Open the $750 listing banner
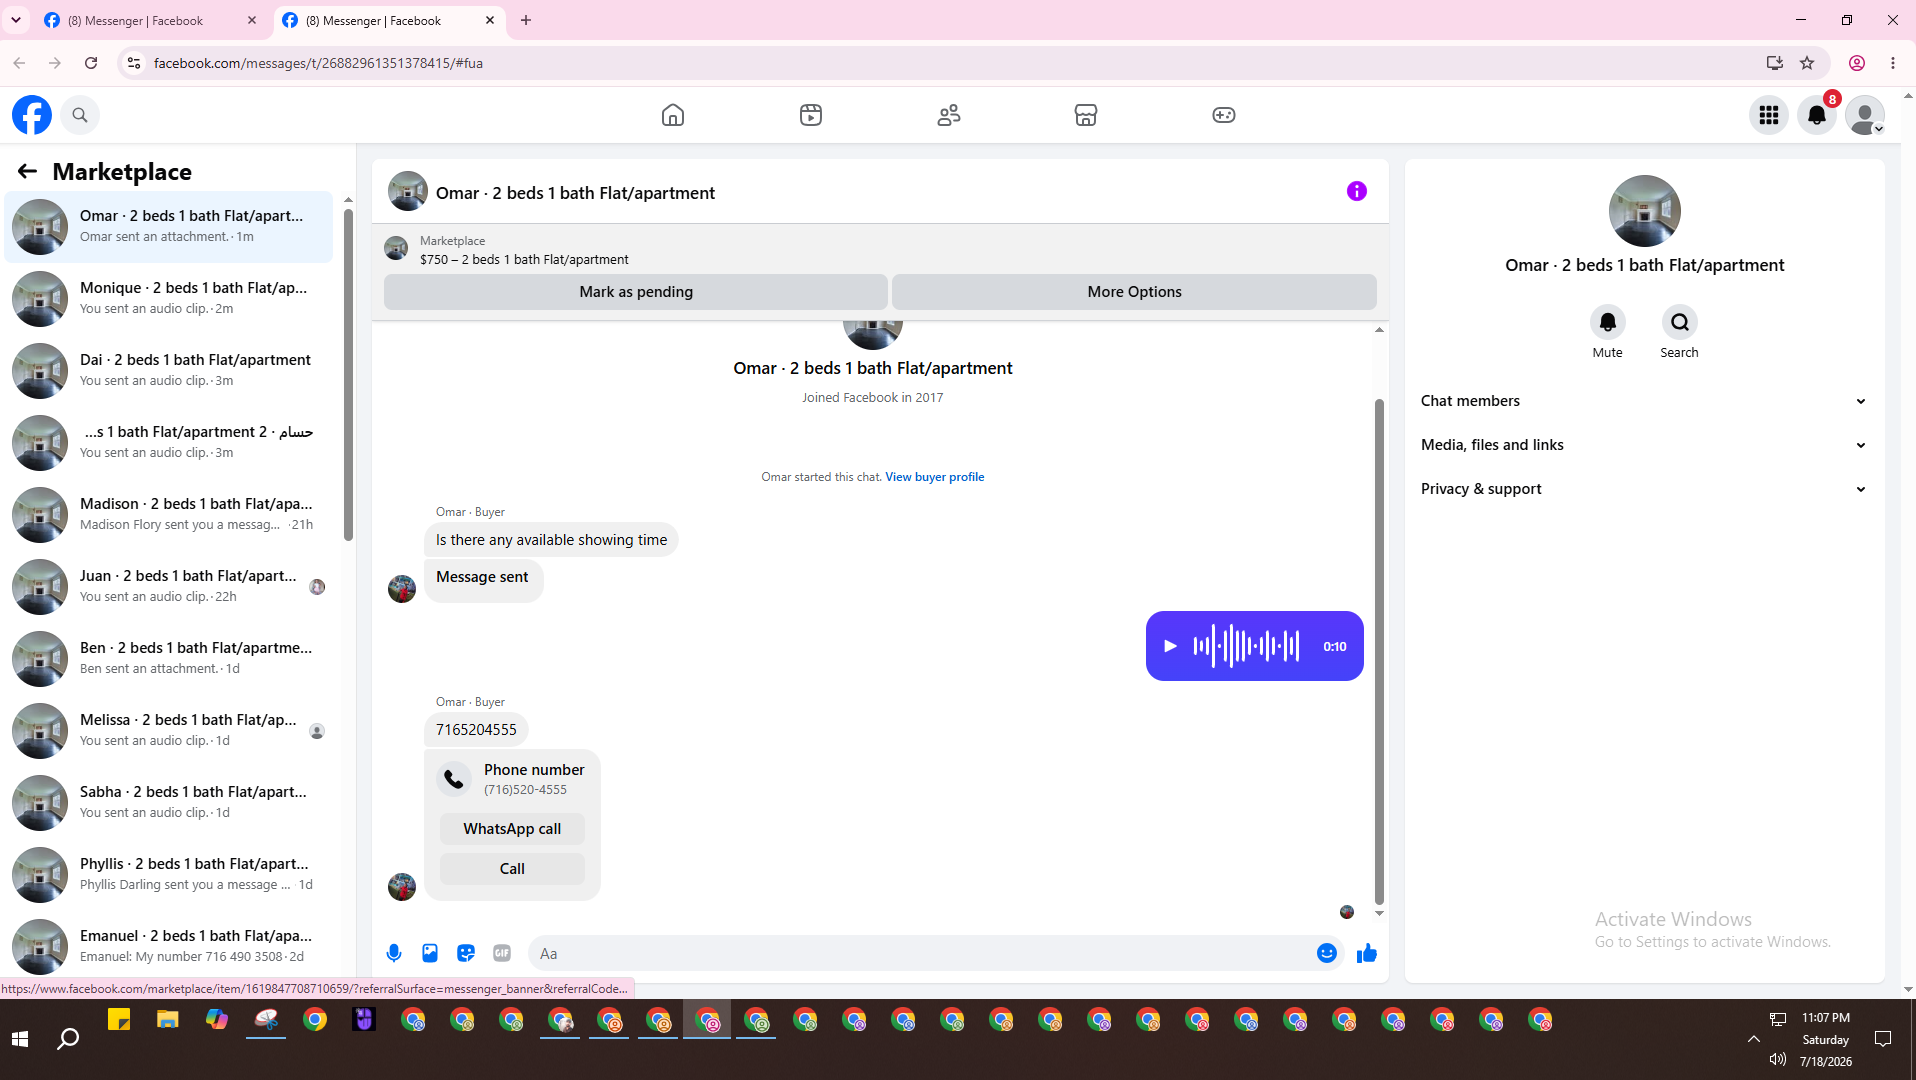This screenshot has height=1080, width=1916. point(880,250)
